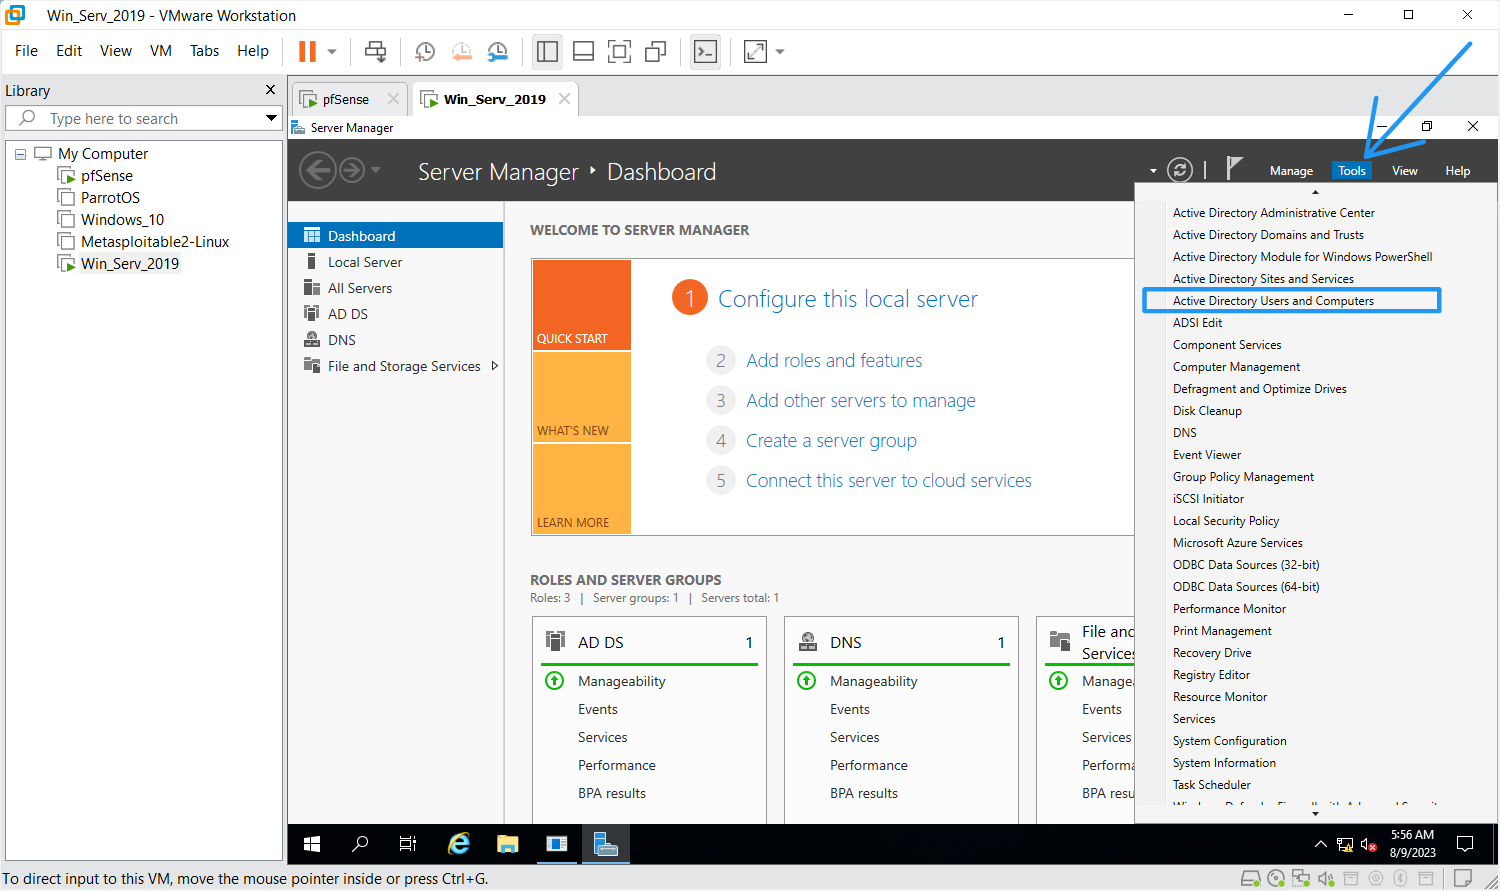
Task: Open the notifications flag icon
Action: click(x=1235, y=168)
